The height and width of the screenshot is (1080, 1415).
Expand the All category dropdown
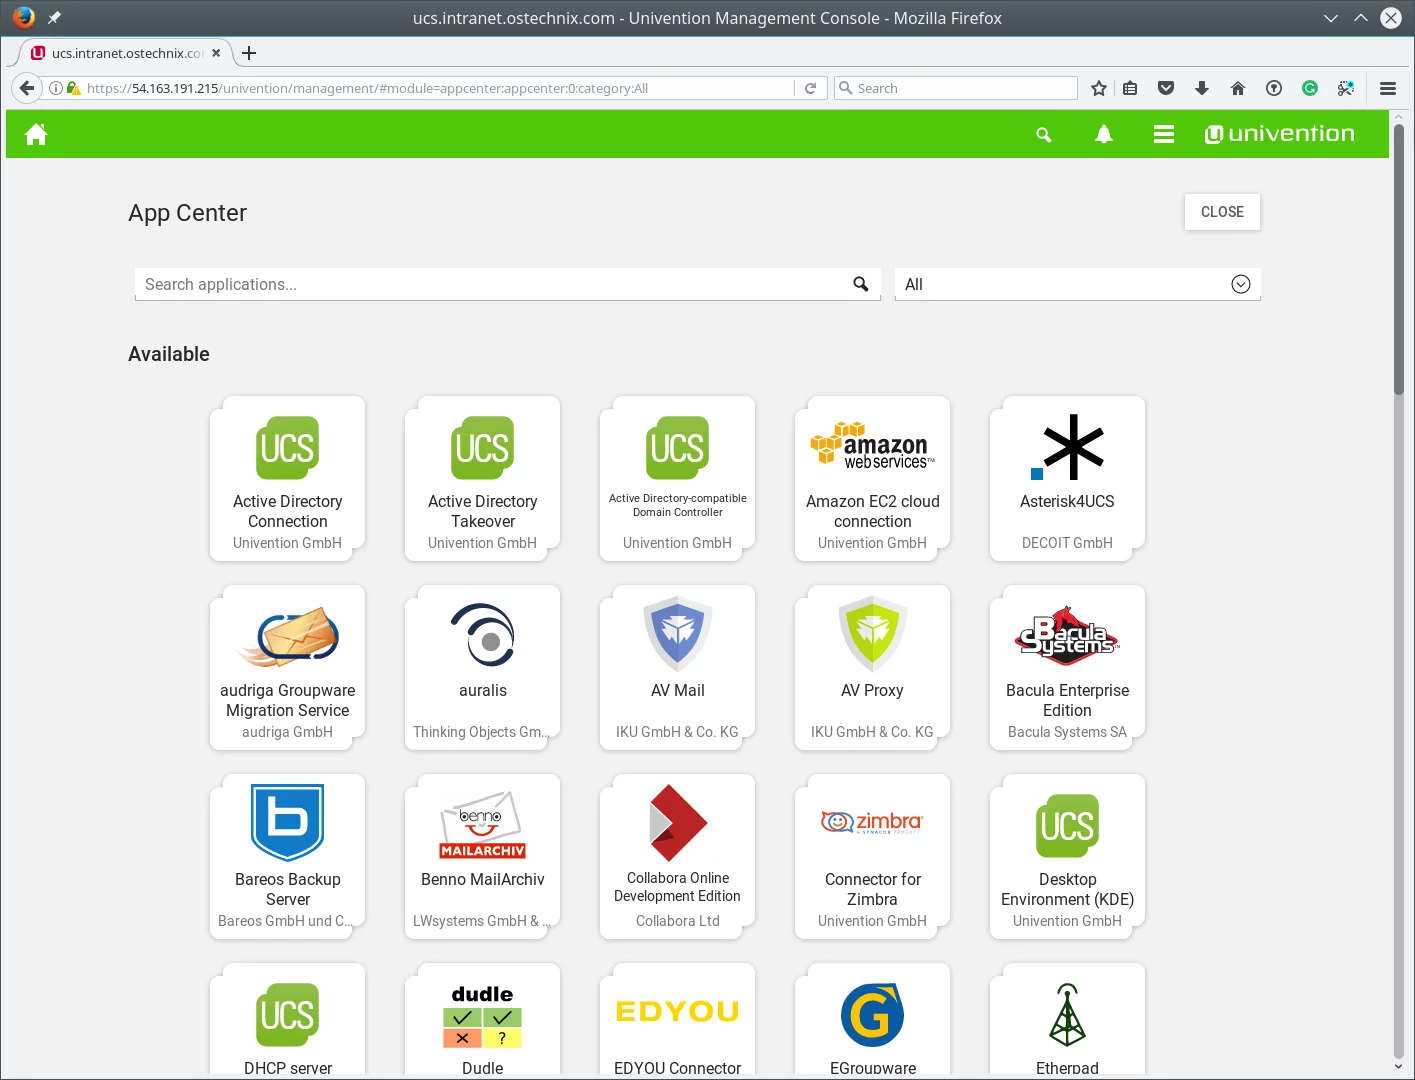point(1241,284)
